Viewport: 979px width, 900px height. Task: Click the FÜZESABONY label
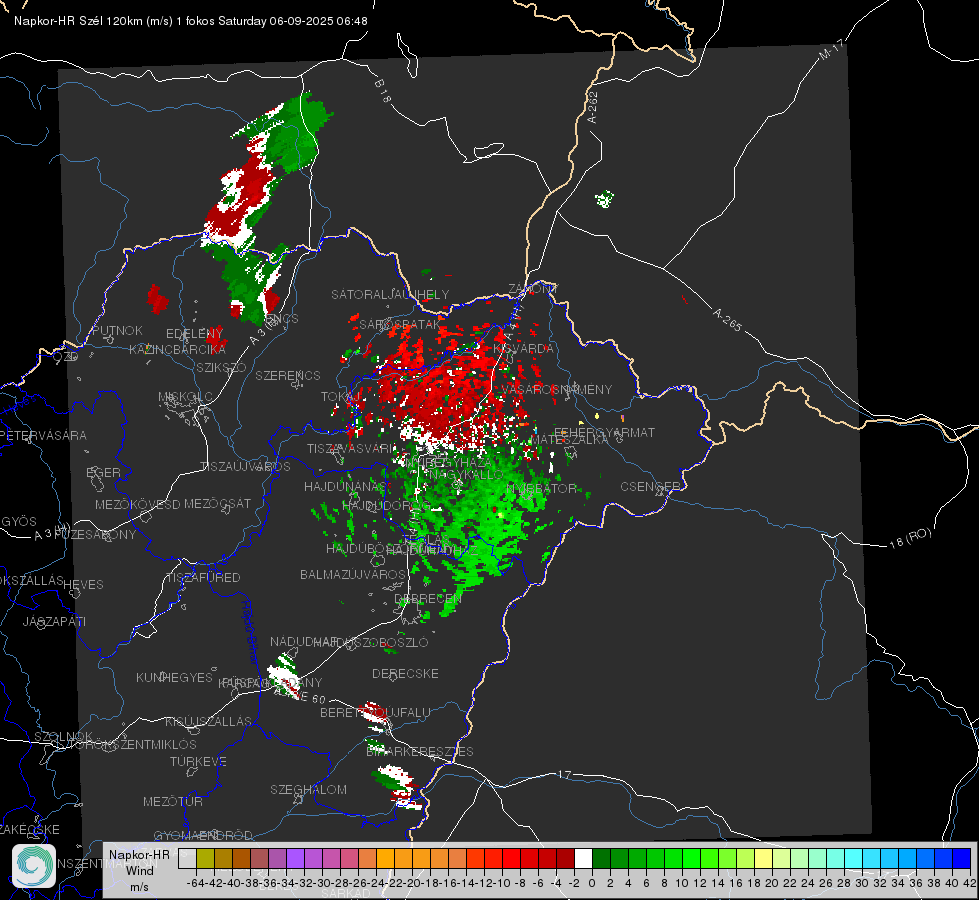[x=96, y=534]
